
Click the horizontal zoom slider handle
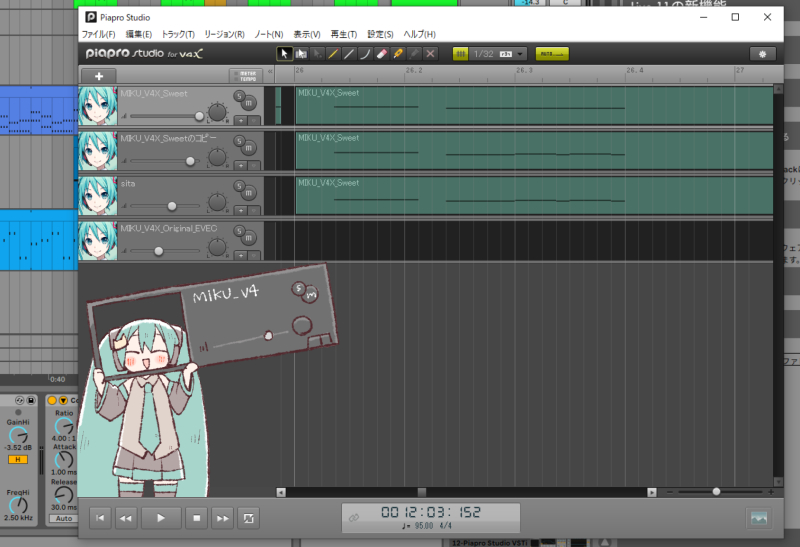716,492
